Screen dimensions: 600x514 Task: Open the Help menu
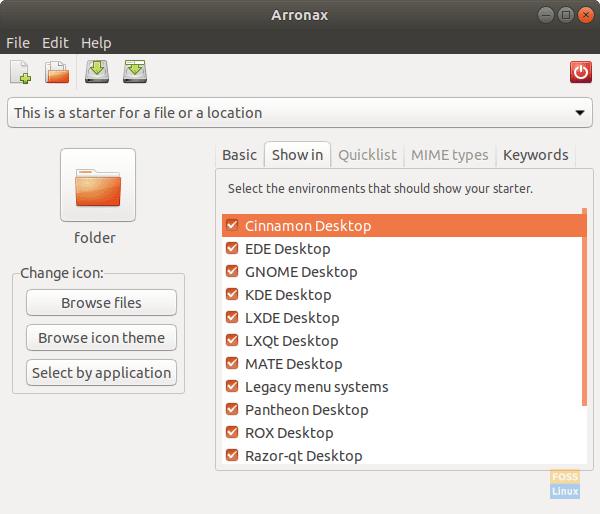coord(96,43)
